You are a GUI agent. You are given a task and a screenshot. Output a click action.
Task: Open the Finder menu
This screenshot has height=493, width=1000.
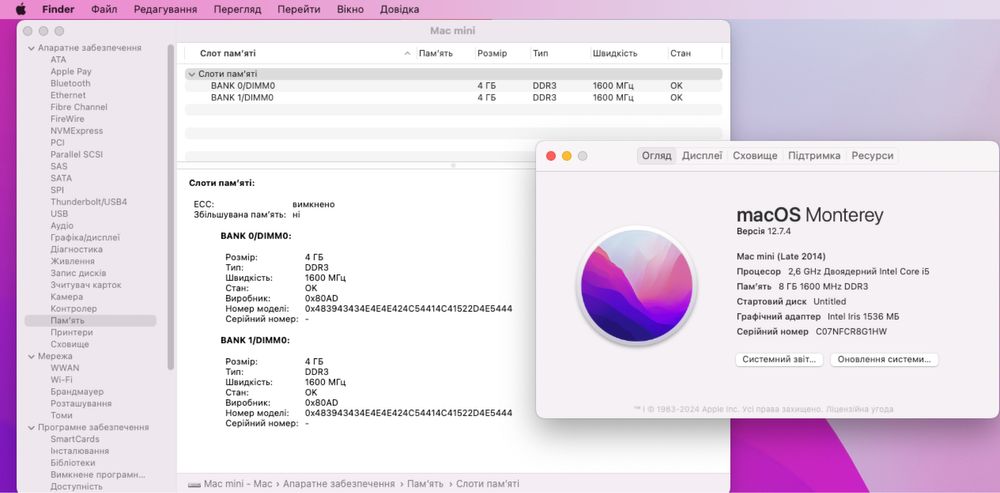coord(58,10)
